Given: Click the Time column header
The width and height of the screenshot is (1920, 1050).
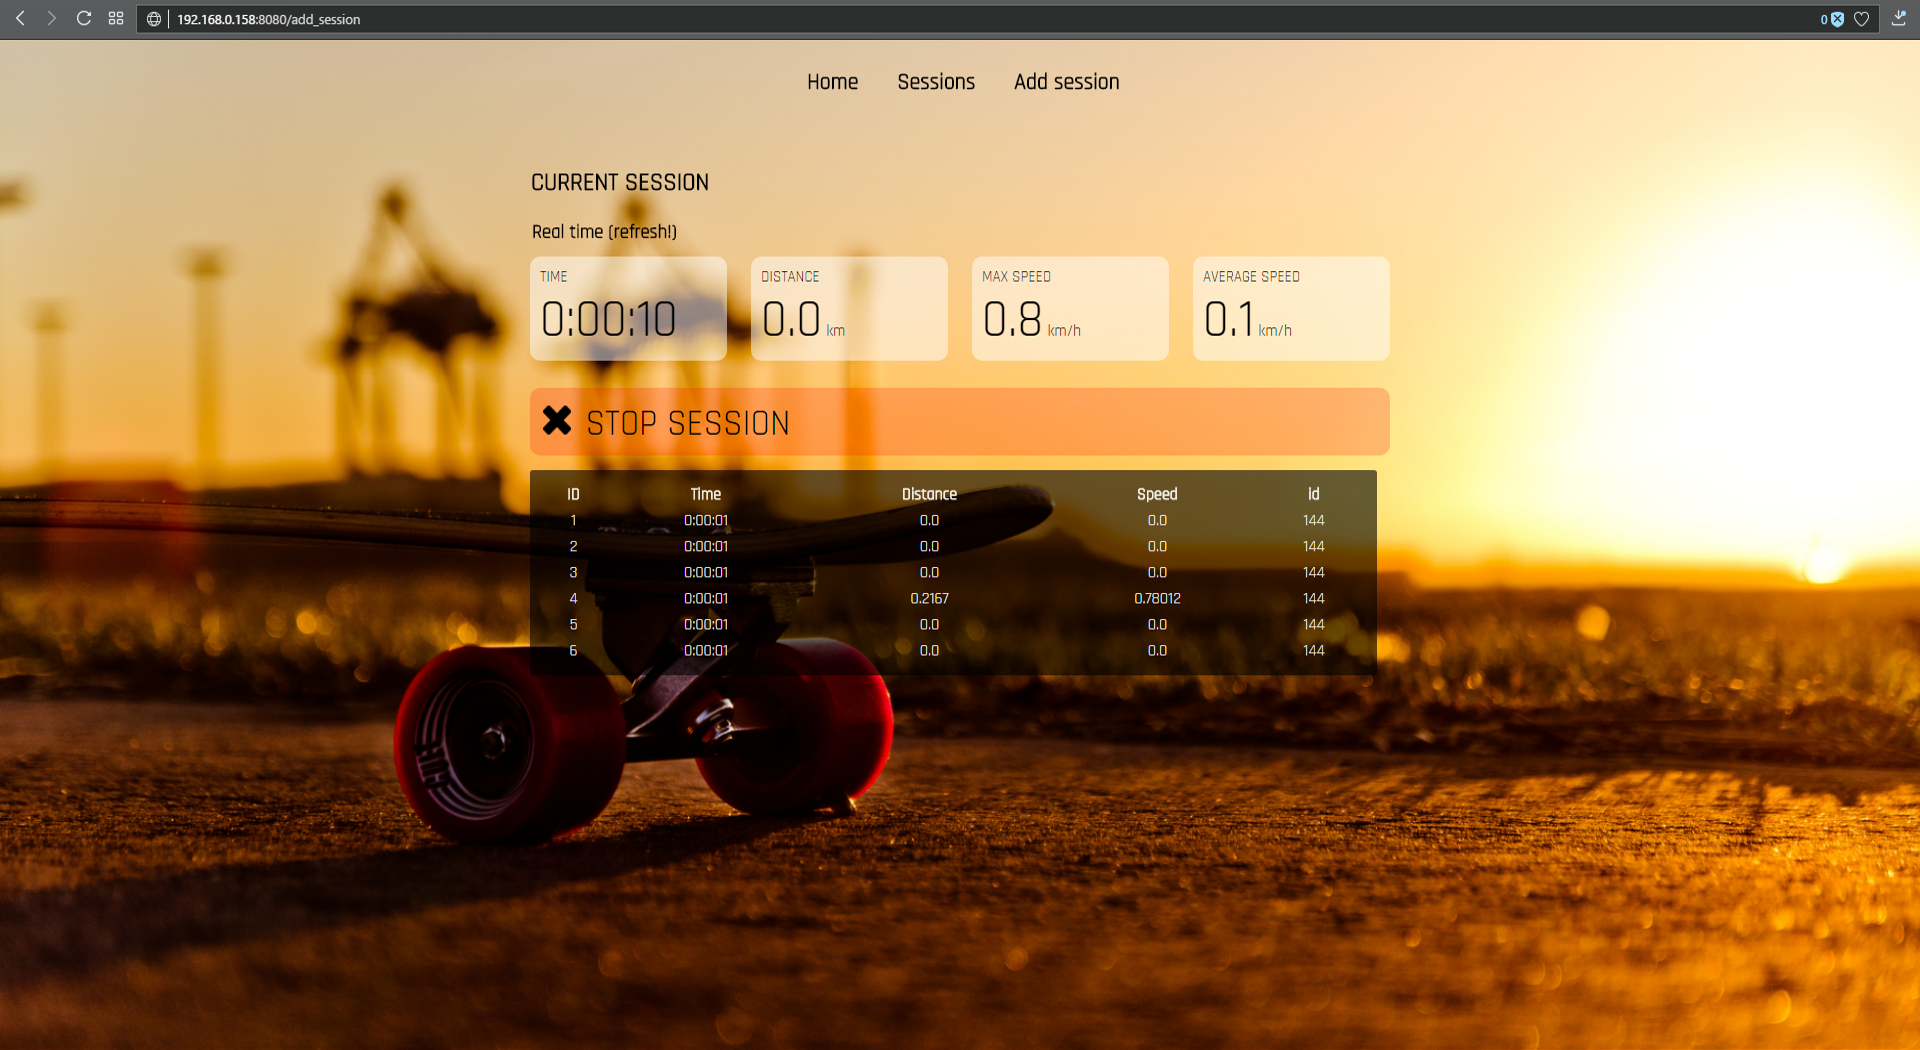Looking at the screenshot, I should click(x=706, y=494).
